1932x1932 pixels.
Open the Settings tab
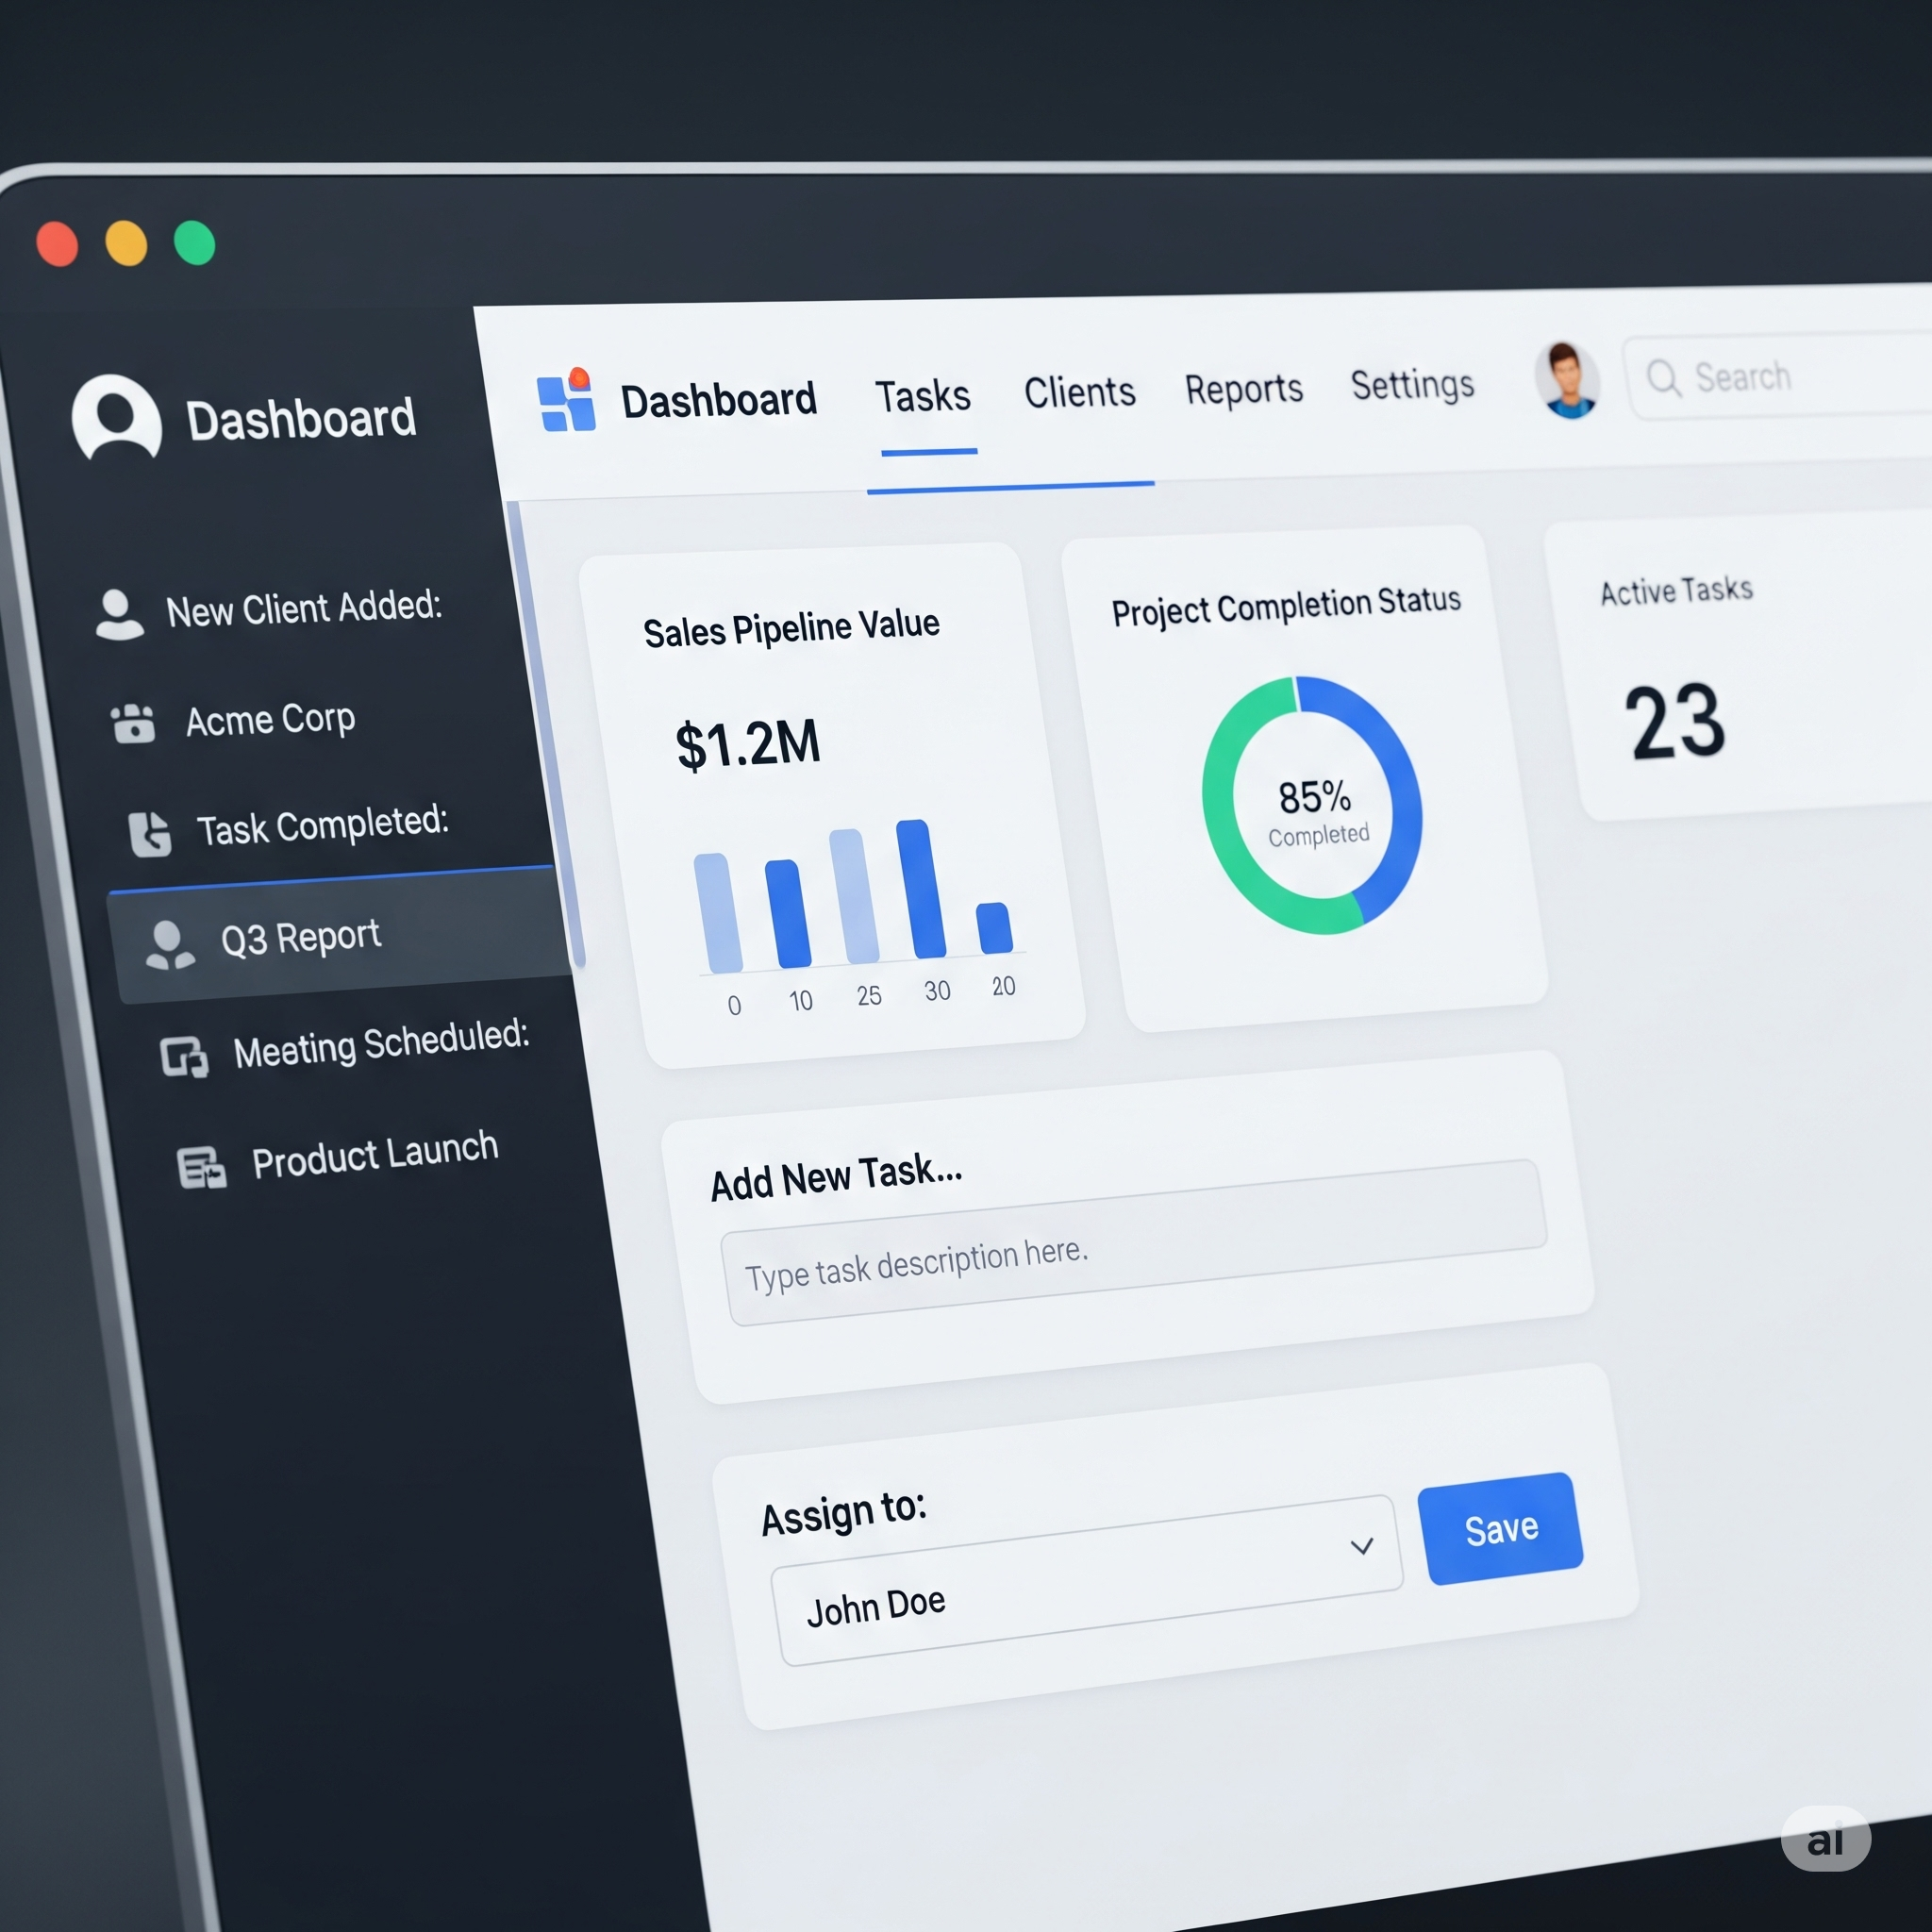point(1412,385)
